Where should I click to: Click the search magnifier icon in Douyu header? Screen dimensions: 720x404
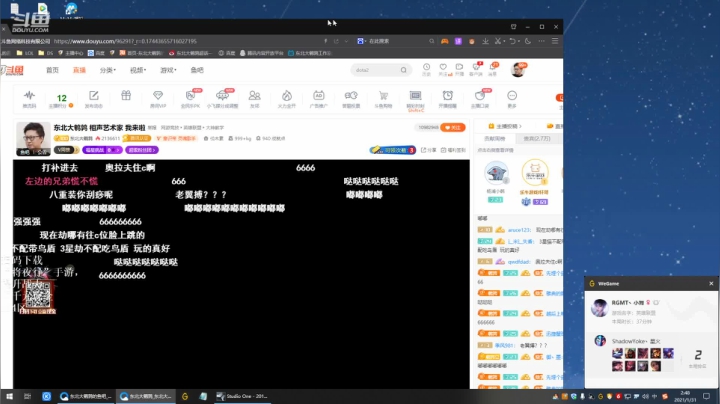(403, 70)
